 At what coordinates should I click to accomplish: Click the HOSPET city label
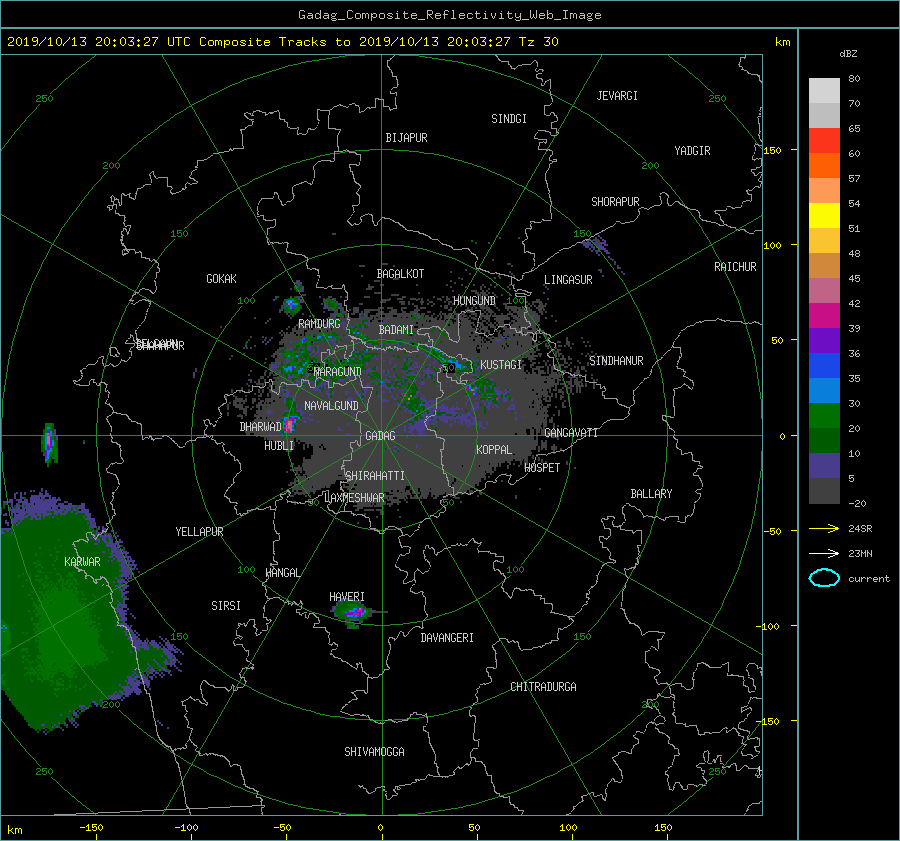542,468
